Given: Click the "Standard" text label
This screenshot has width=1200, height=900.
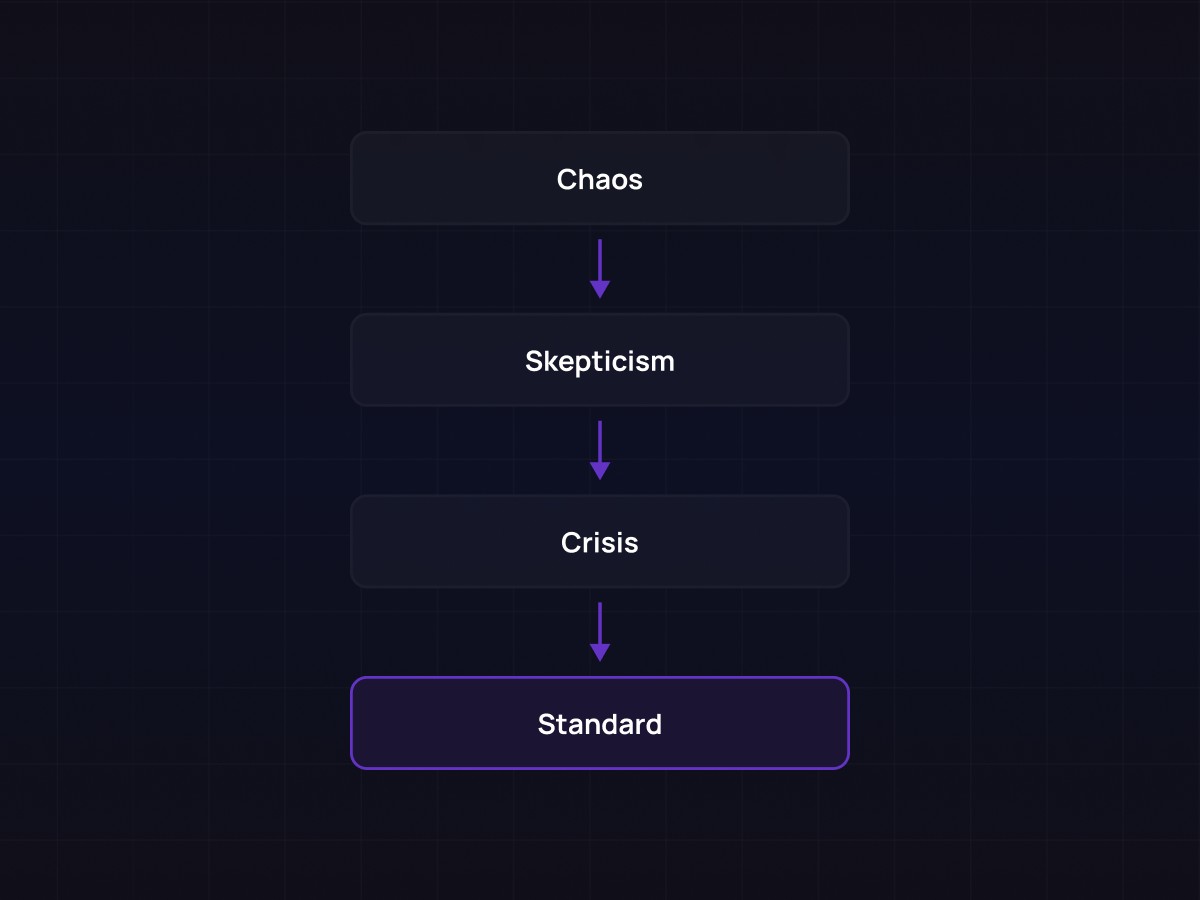Looking at the screenshot, I should click(x=600, y=724).
